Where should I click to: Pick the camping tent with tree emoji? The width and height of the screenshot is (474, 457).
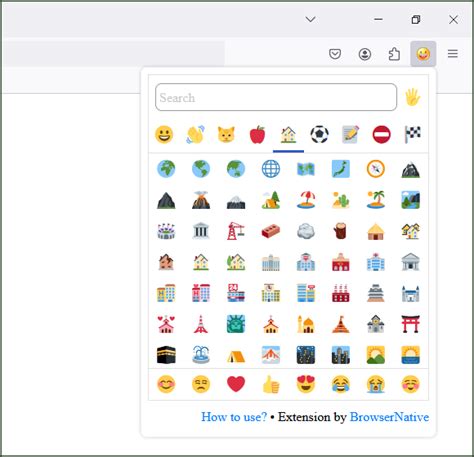tap(271, 200)
